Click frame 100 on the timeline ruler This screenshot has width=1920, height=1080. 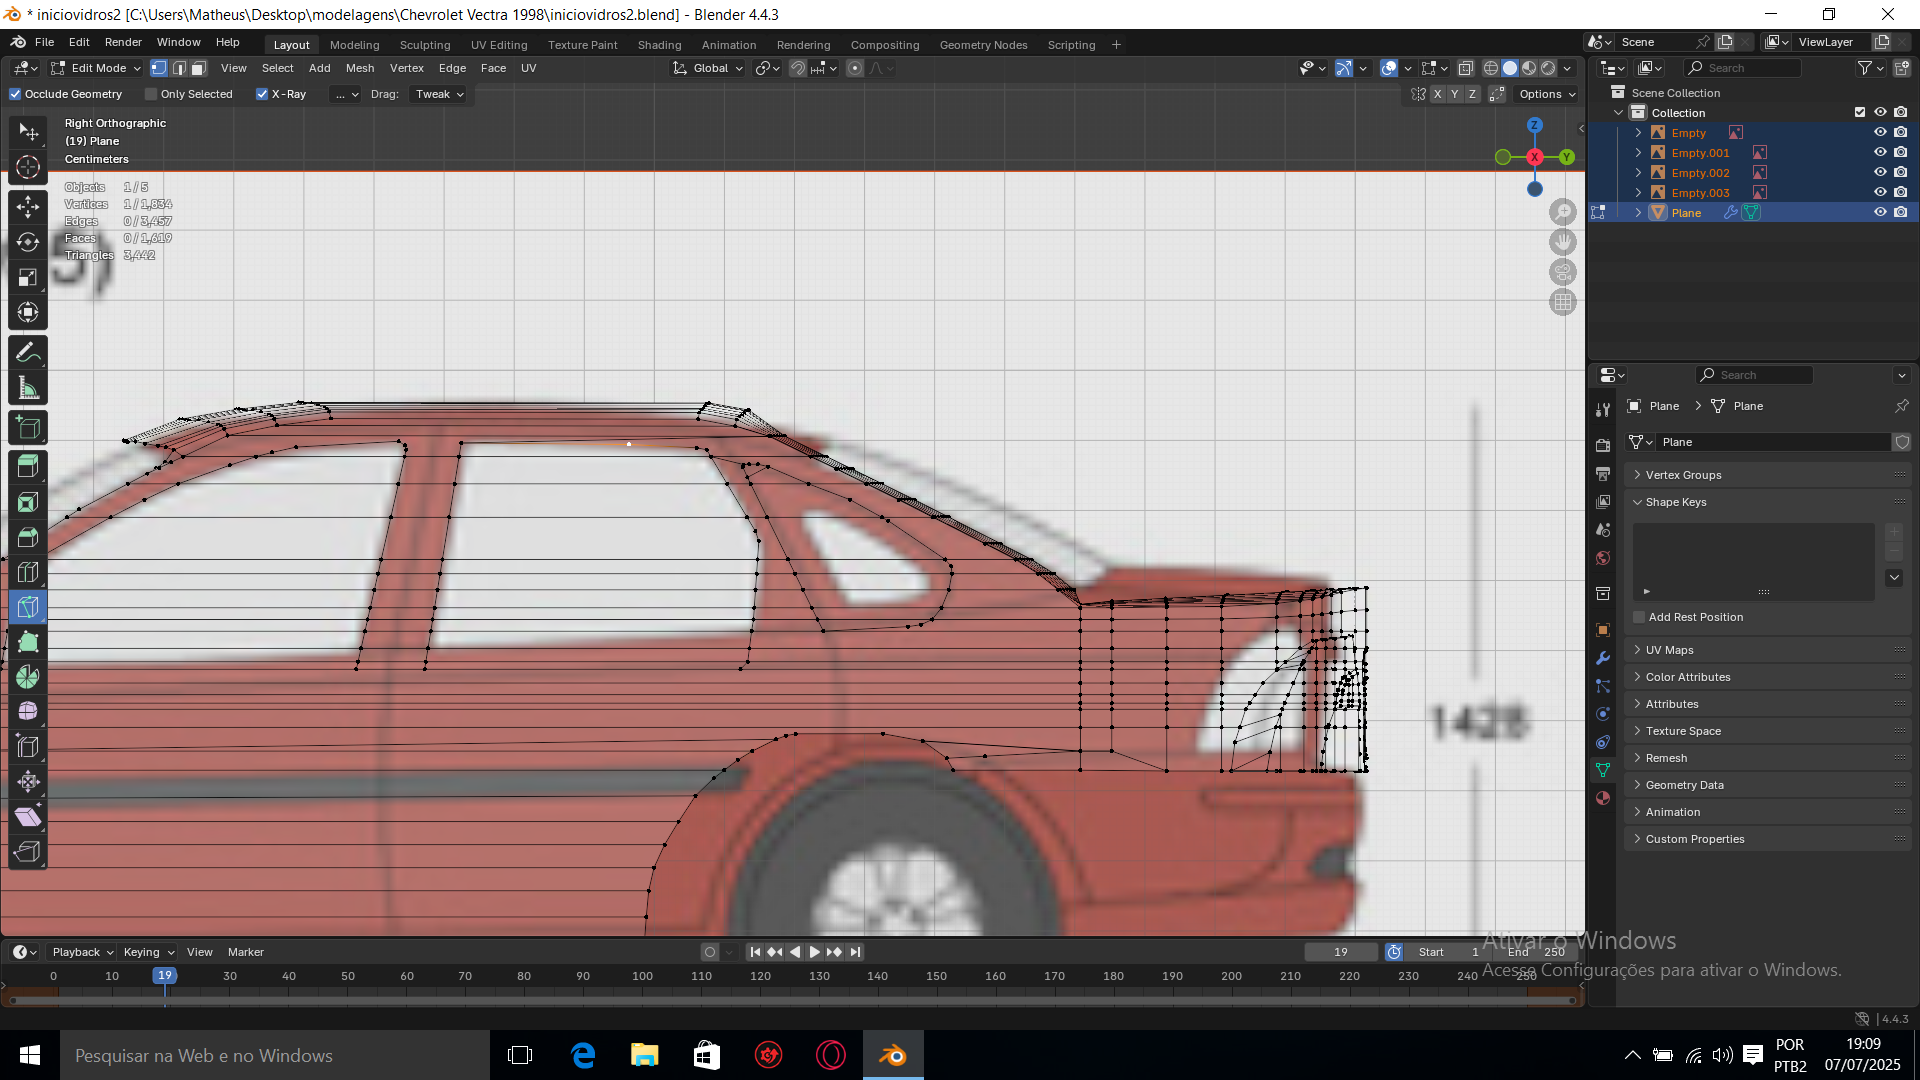642,976
